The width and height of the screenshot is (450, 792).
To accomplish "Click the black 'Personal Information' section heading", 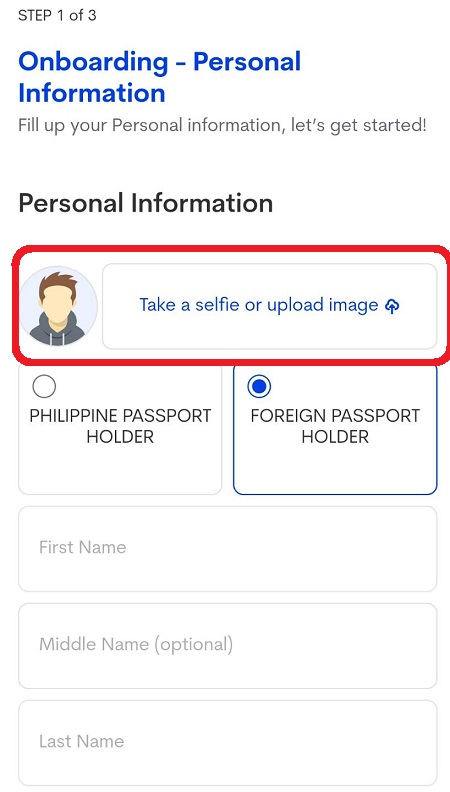I will pos(146,203).
